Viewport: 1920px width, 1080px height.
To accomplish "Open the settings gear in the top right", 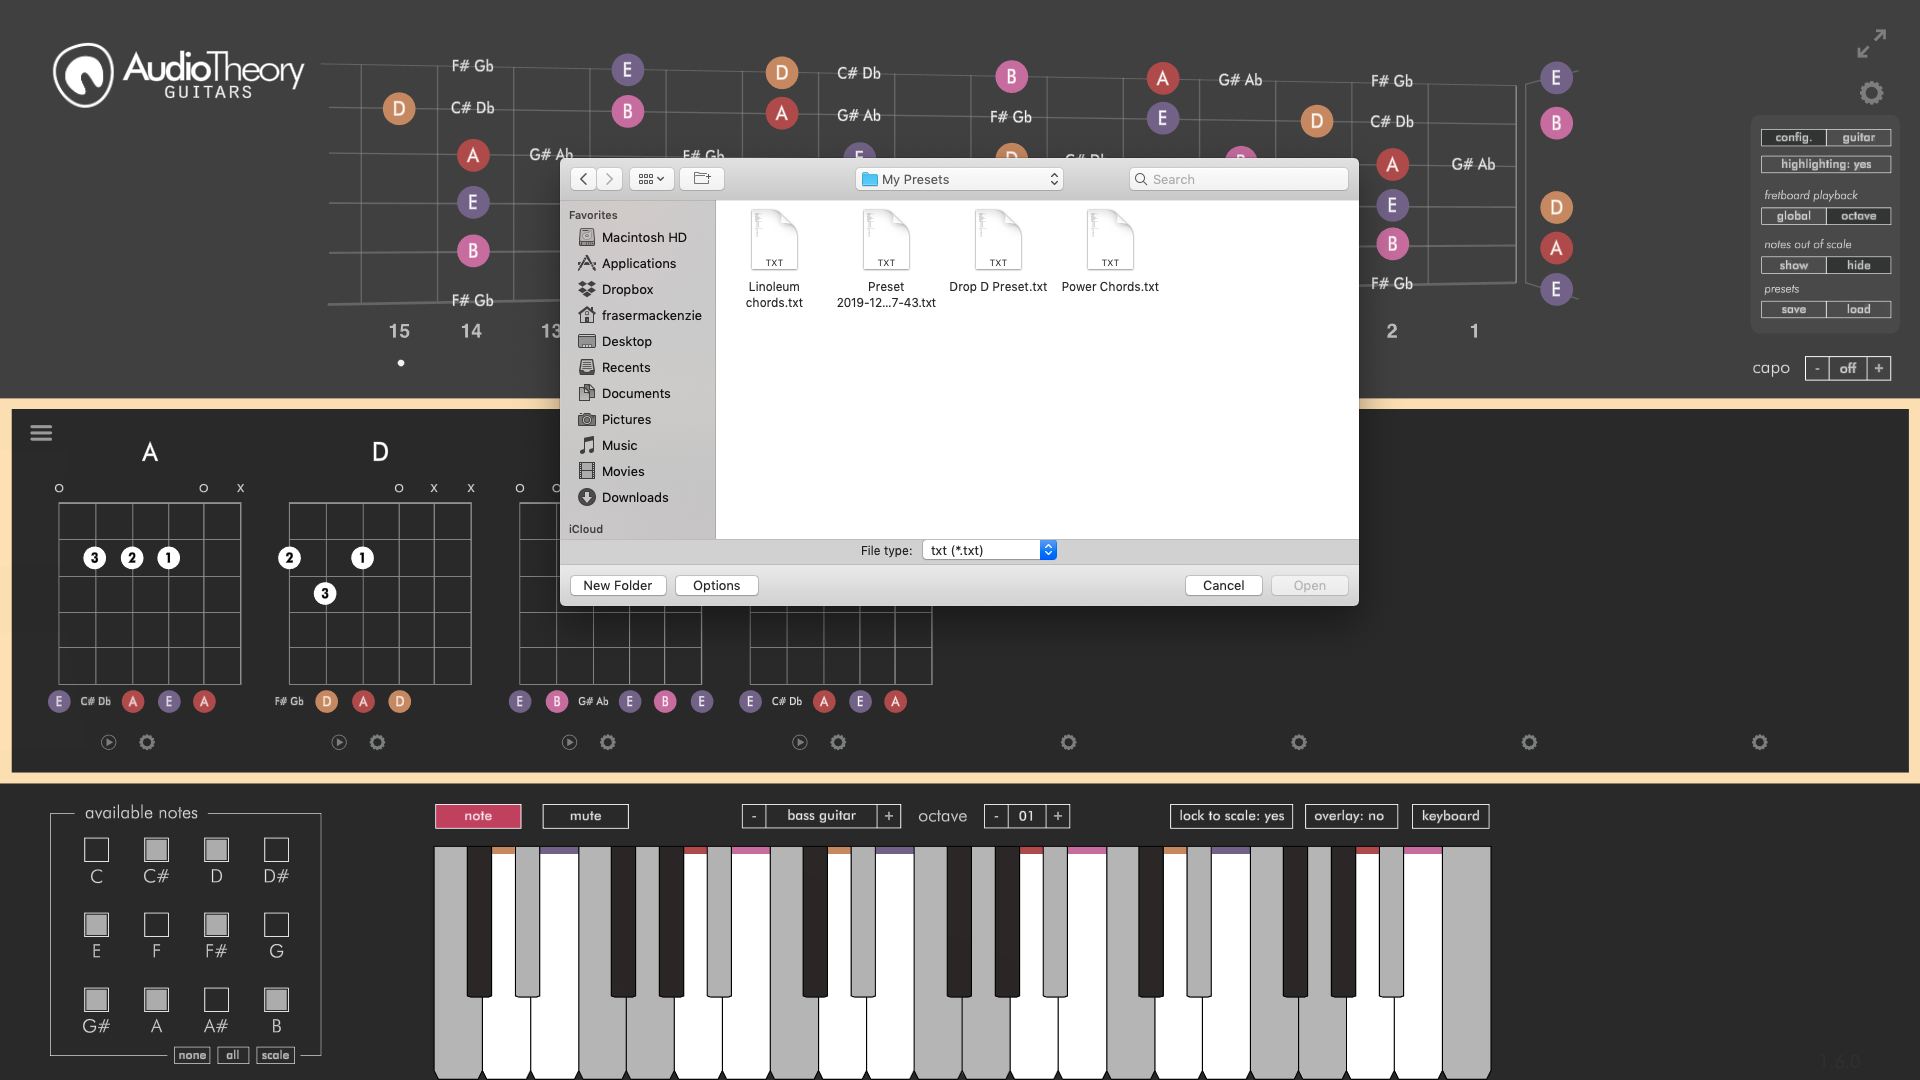I will (1871, 93).
